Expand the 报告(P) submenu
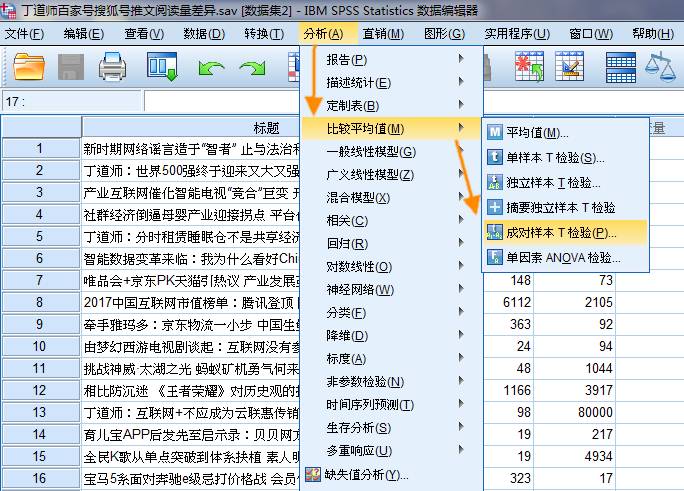 coord(391,59)
